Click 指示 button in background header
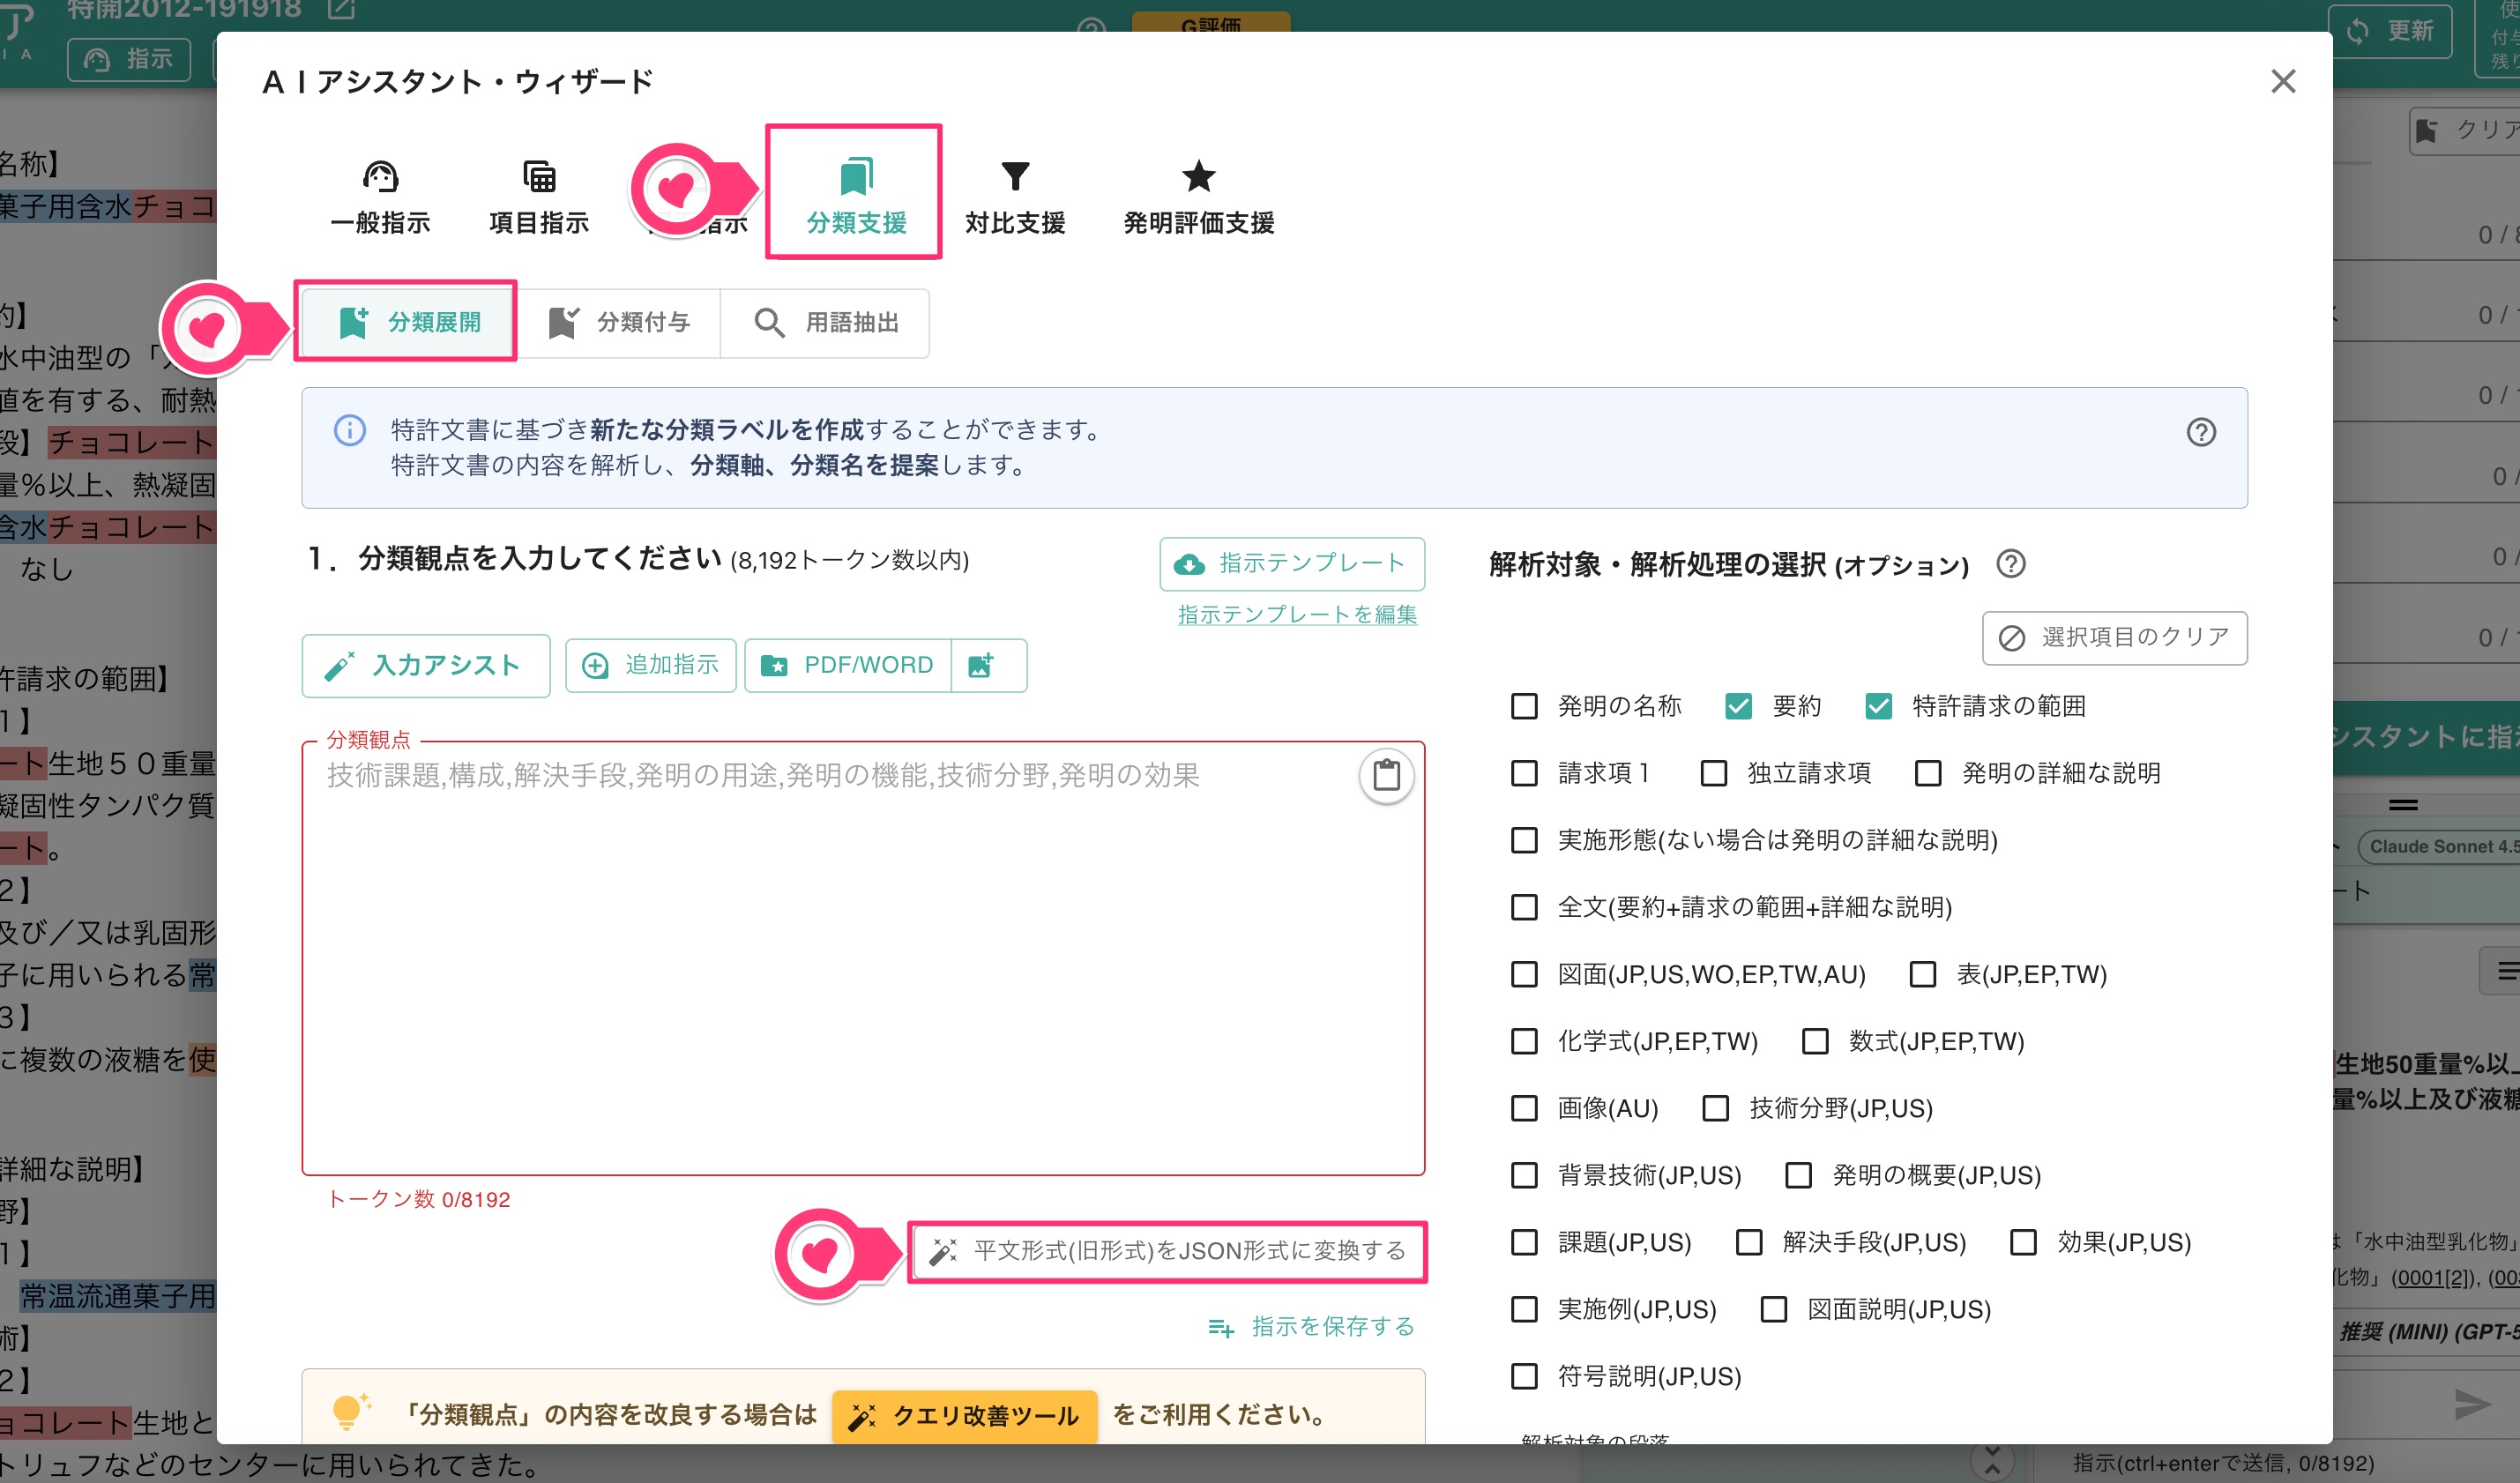The image size is (2520, 1483). click(129, 59)
